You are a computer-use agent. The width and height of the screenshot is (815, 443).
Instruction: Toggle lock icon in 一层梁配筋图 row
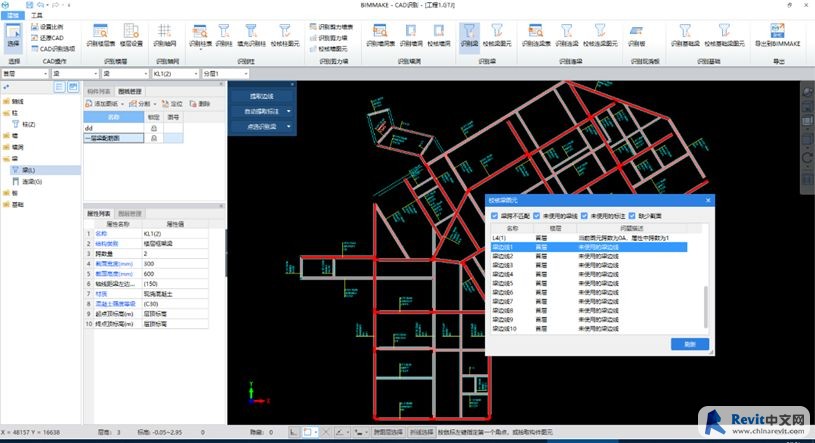click(153, 138)
